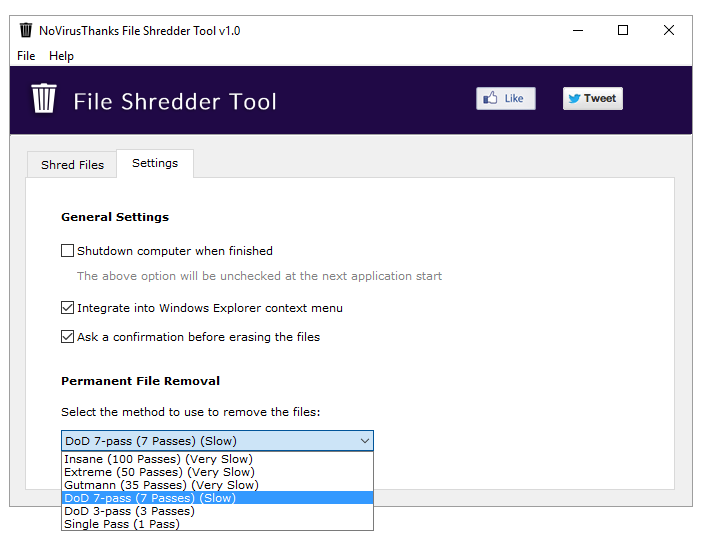
Task: Choose Insane (100 Passes) method
Action: pyautogui.click(x=217, y=459)
